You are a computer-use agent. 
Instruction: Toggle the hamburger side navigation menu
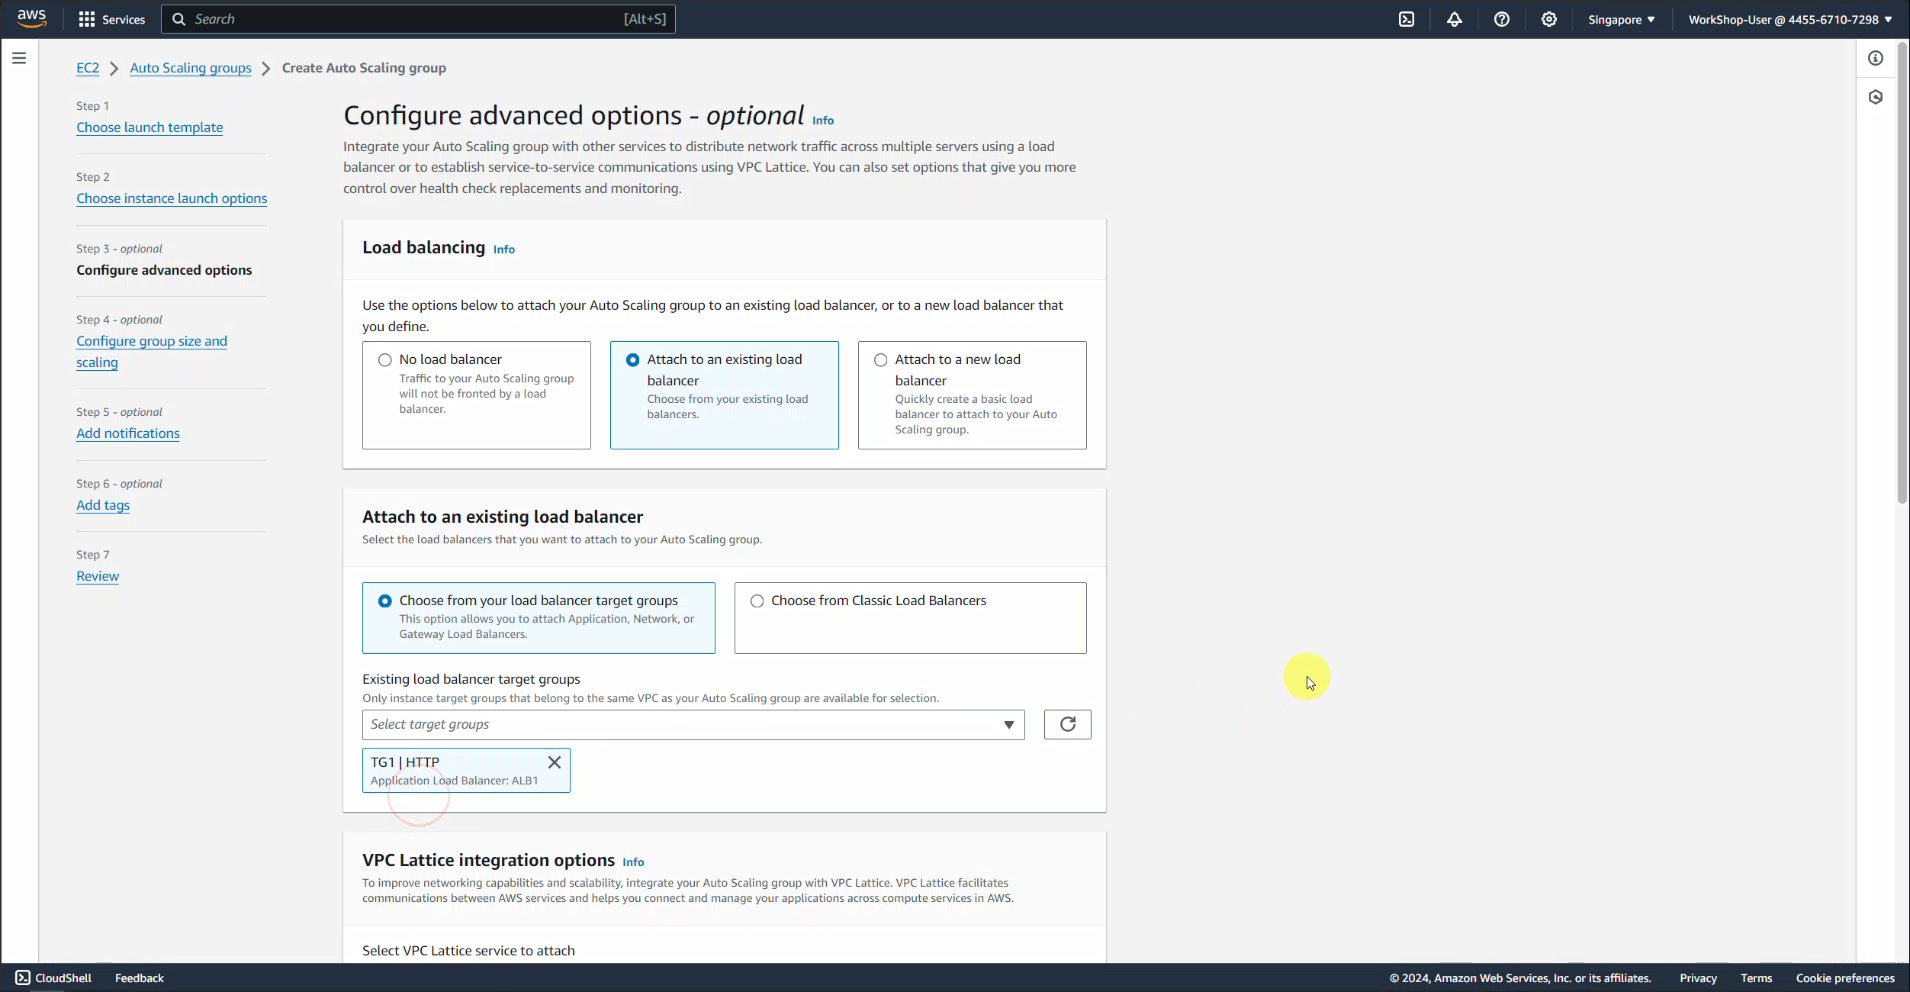tap(19, 58)
